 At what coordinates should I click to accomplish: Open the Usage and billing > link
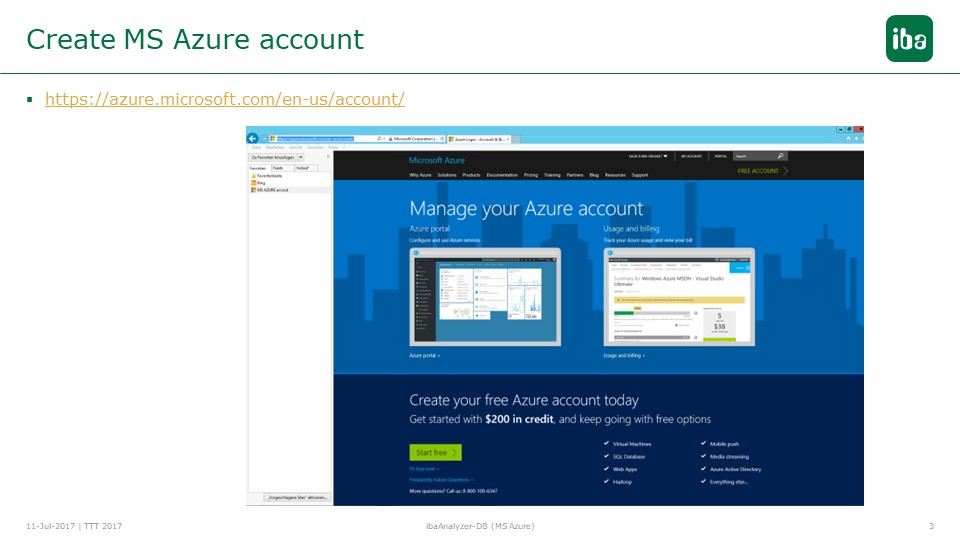point(624,355)
